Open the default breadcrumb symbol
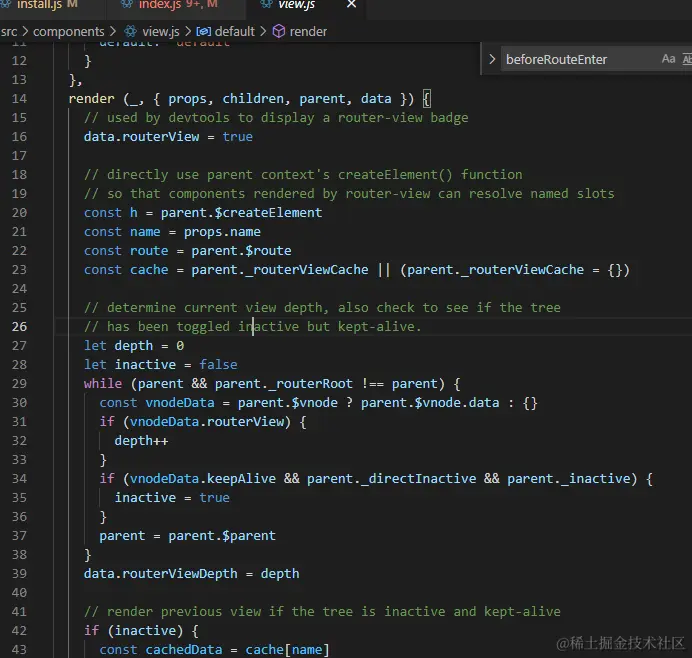The width and height of the screenshot is (692, 658). 235,32
